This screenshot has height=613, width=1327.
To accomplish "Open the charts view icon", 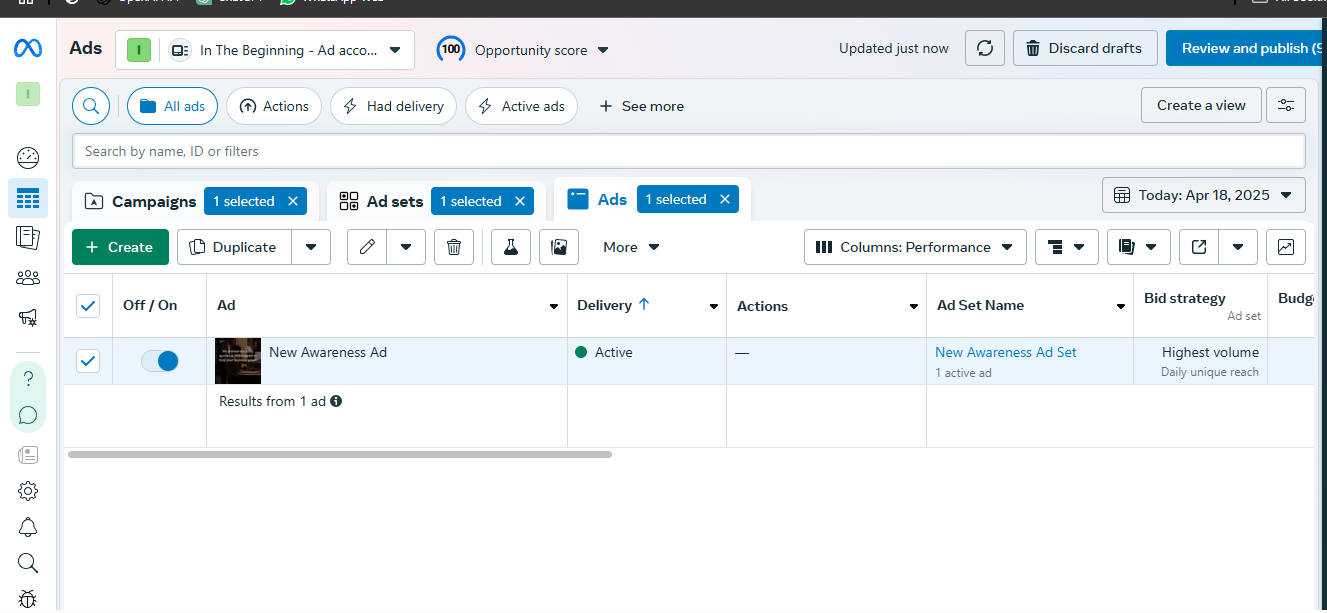I will click(1285, 247).
